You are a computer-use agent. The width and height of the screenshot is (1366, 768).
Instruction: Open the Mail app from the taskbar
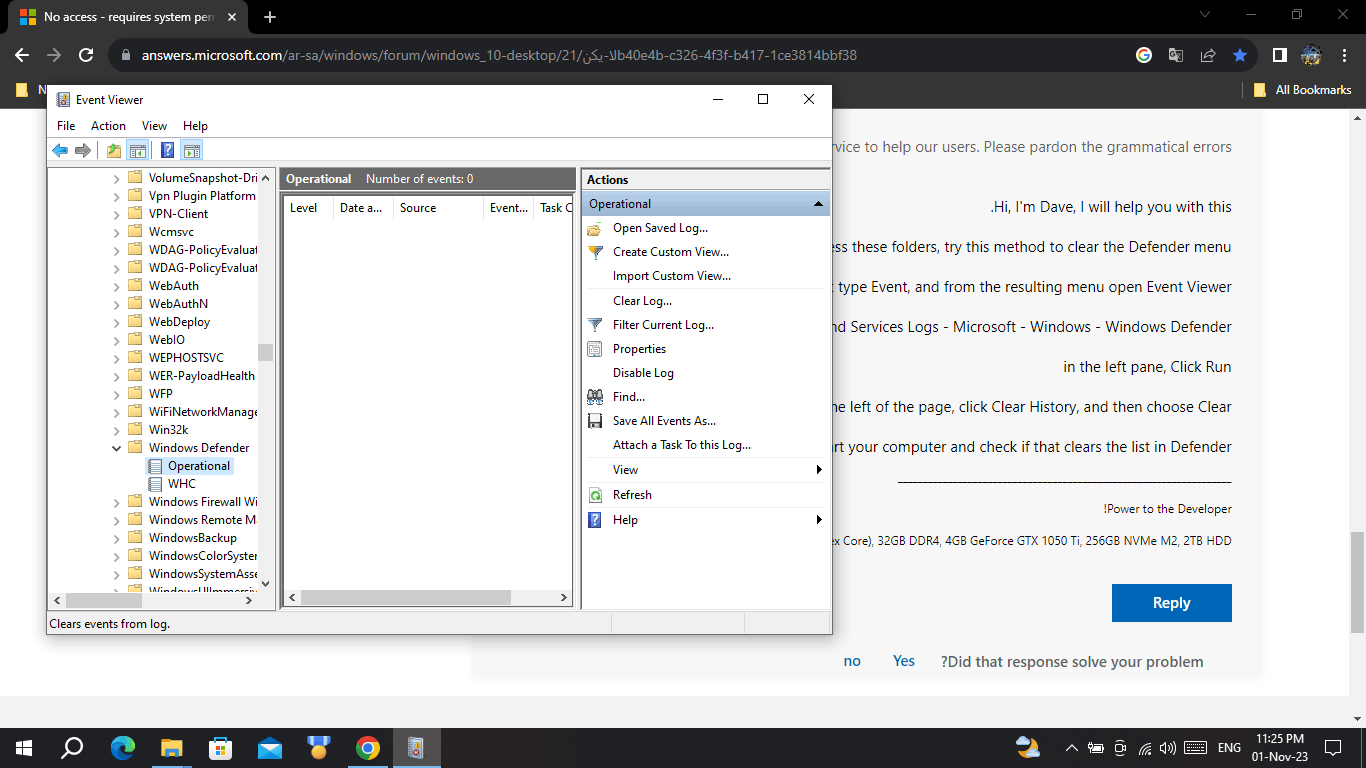pyautogui.click(x=269, y=747)
